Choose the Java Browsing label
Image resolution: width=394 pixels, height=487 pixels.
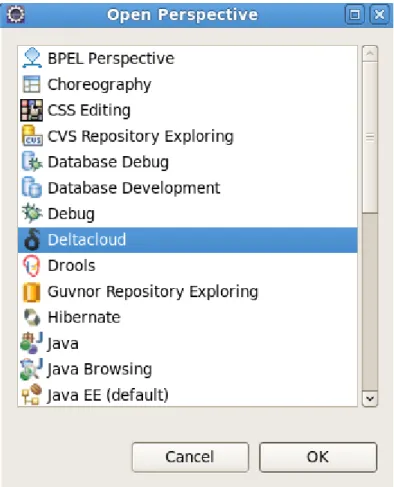tap(99, 370)
